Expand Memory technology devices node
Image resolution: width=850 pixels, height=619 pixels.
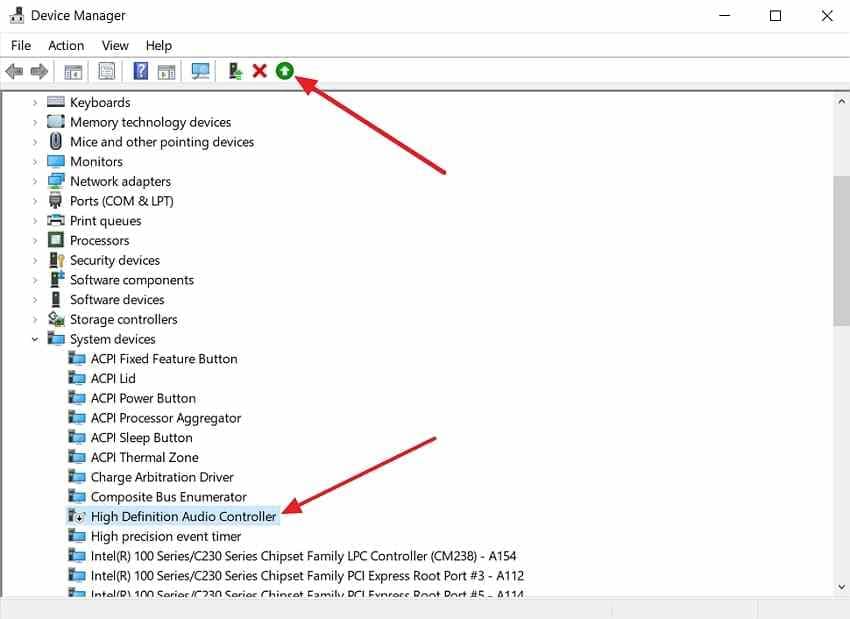[35, 122]
